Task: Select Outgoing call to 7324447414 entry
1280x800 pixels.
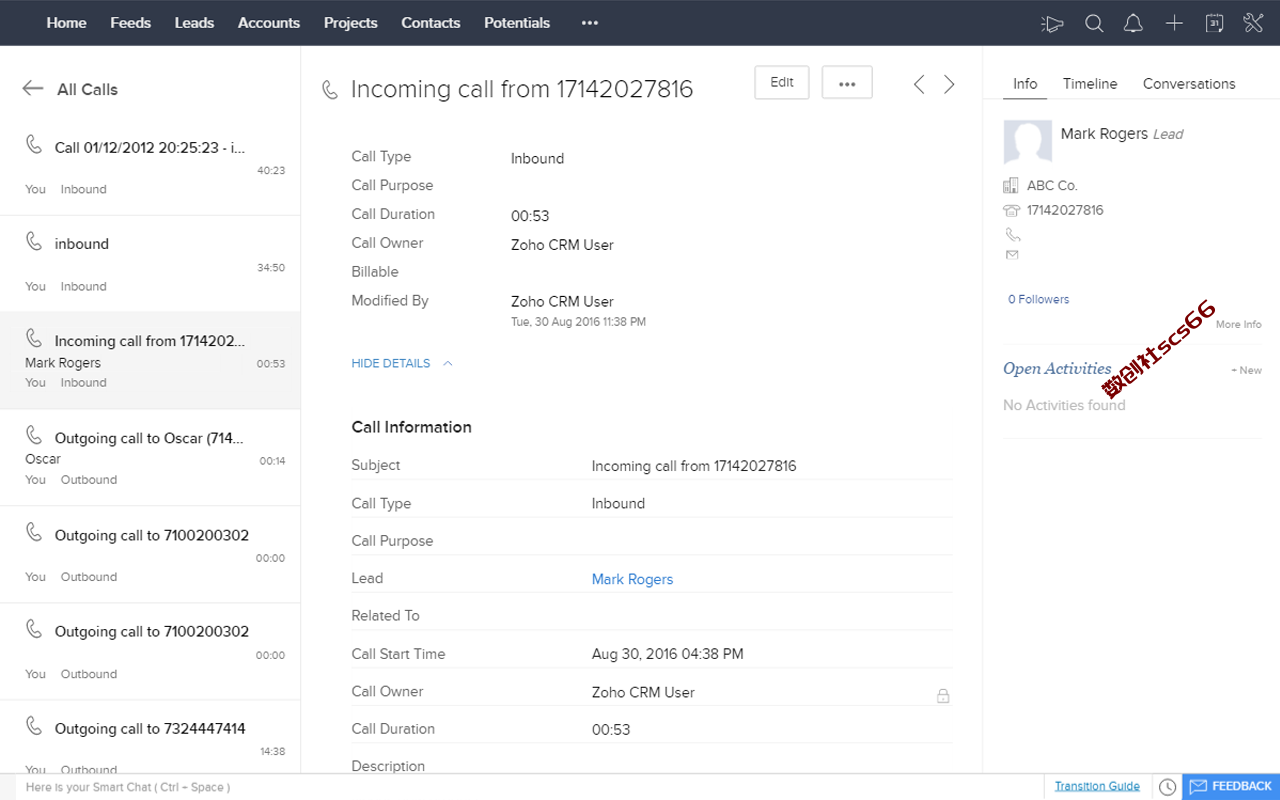Action: click(x=150, y=738)
